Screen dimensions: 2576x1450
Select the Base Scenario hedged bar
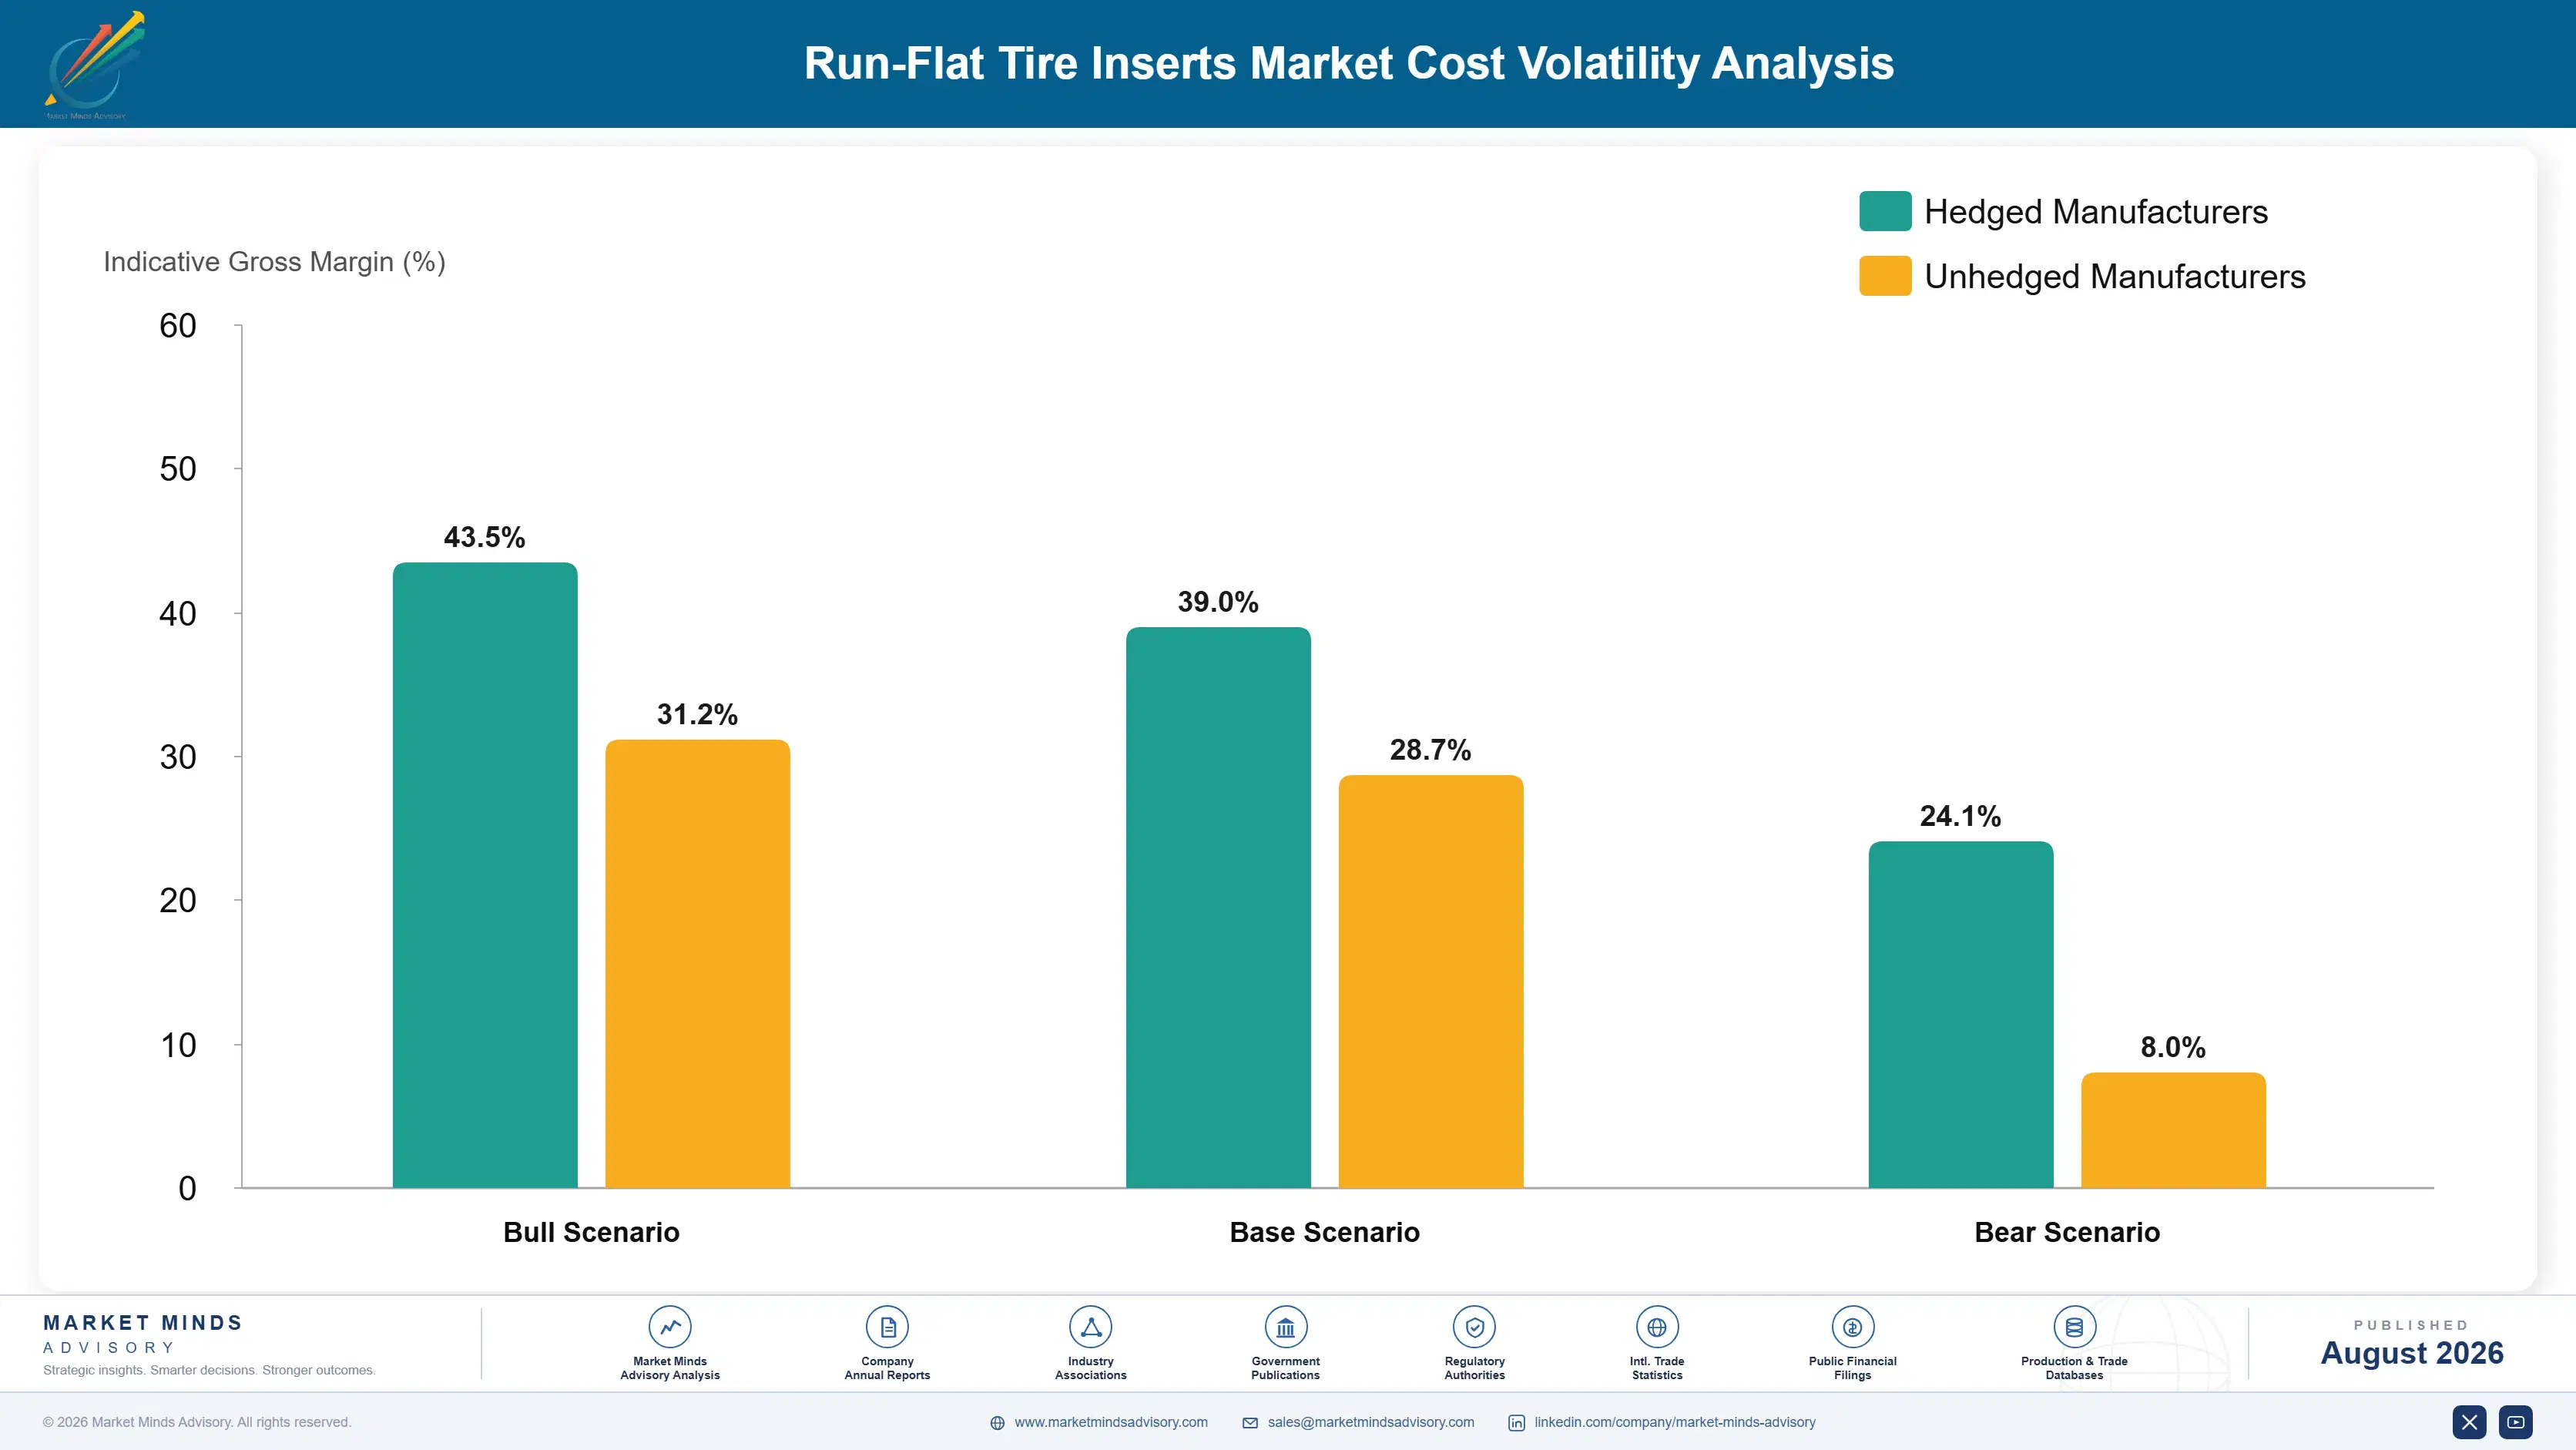tap(1218, 907)
